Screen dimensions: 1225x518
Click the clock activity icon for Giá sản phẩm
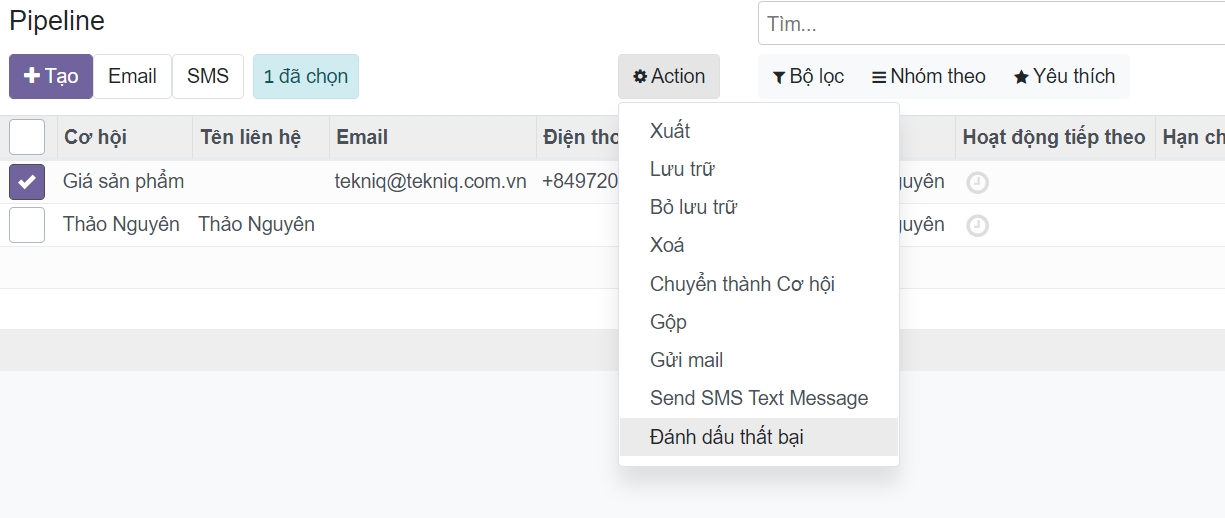tap(977, 183)
